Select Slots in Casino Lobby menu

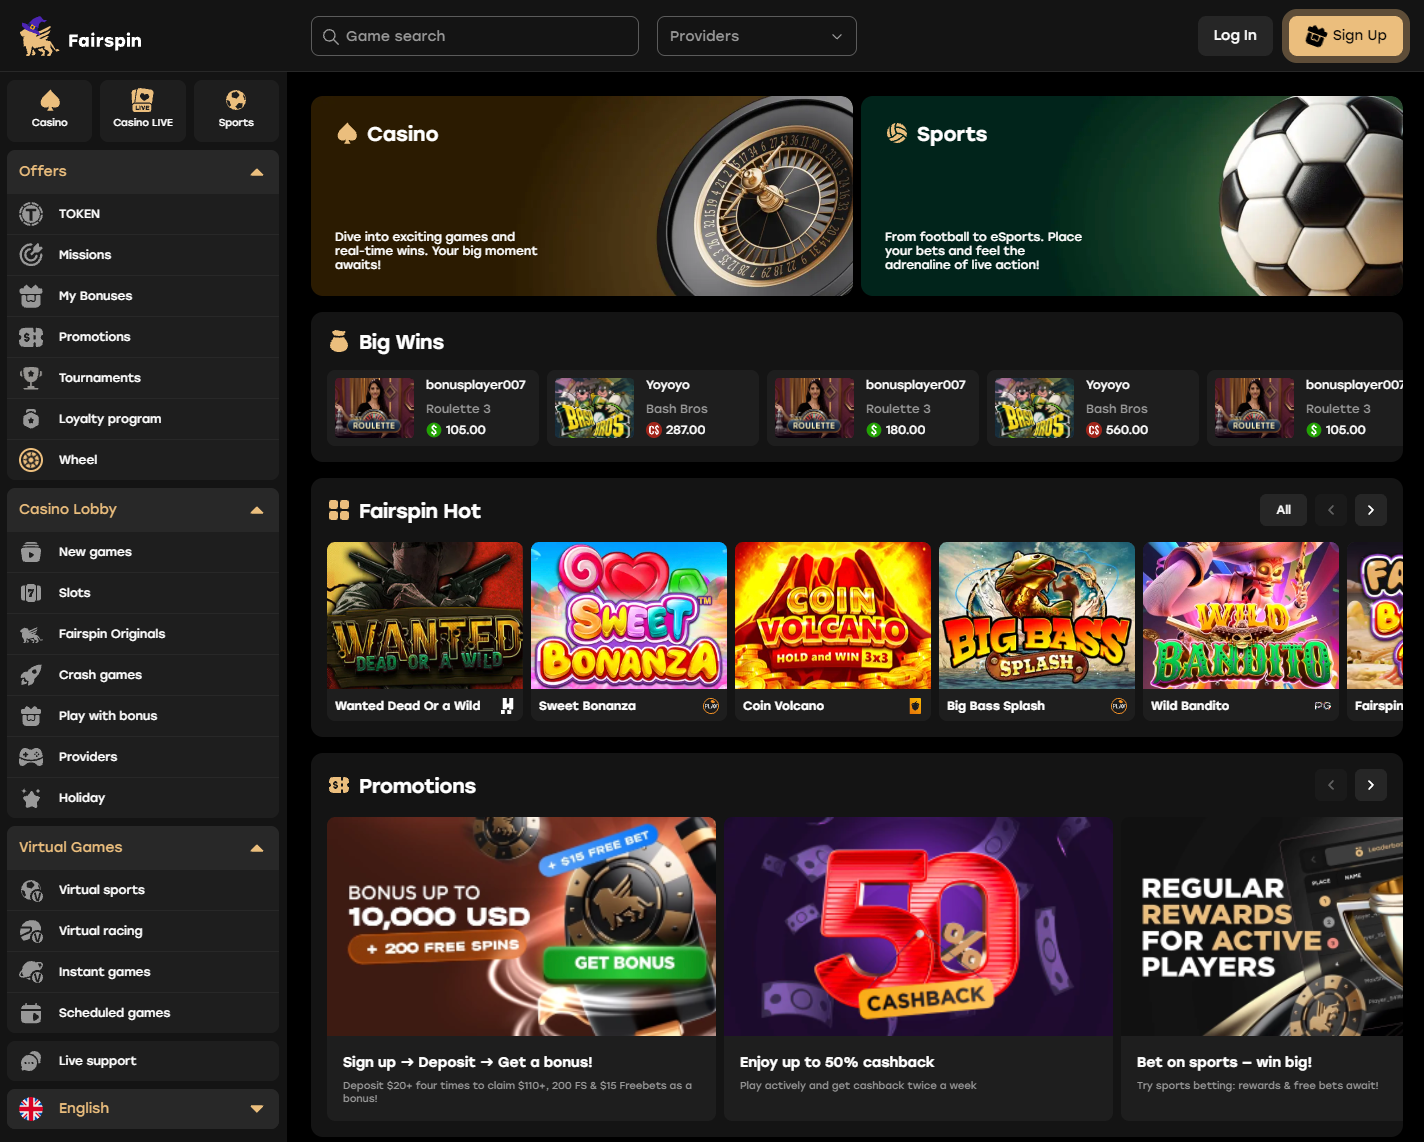(75, 593)
